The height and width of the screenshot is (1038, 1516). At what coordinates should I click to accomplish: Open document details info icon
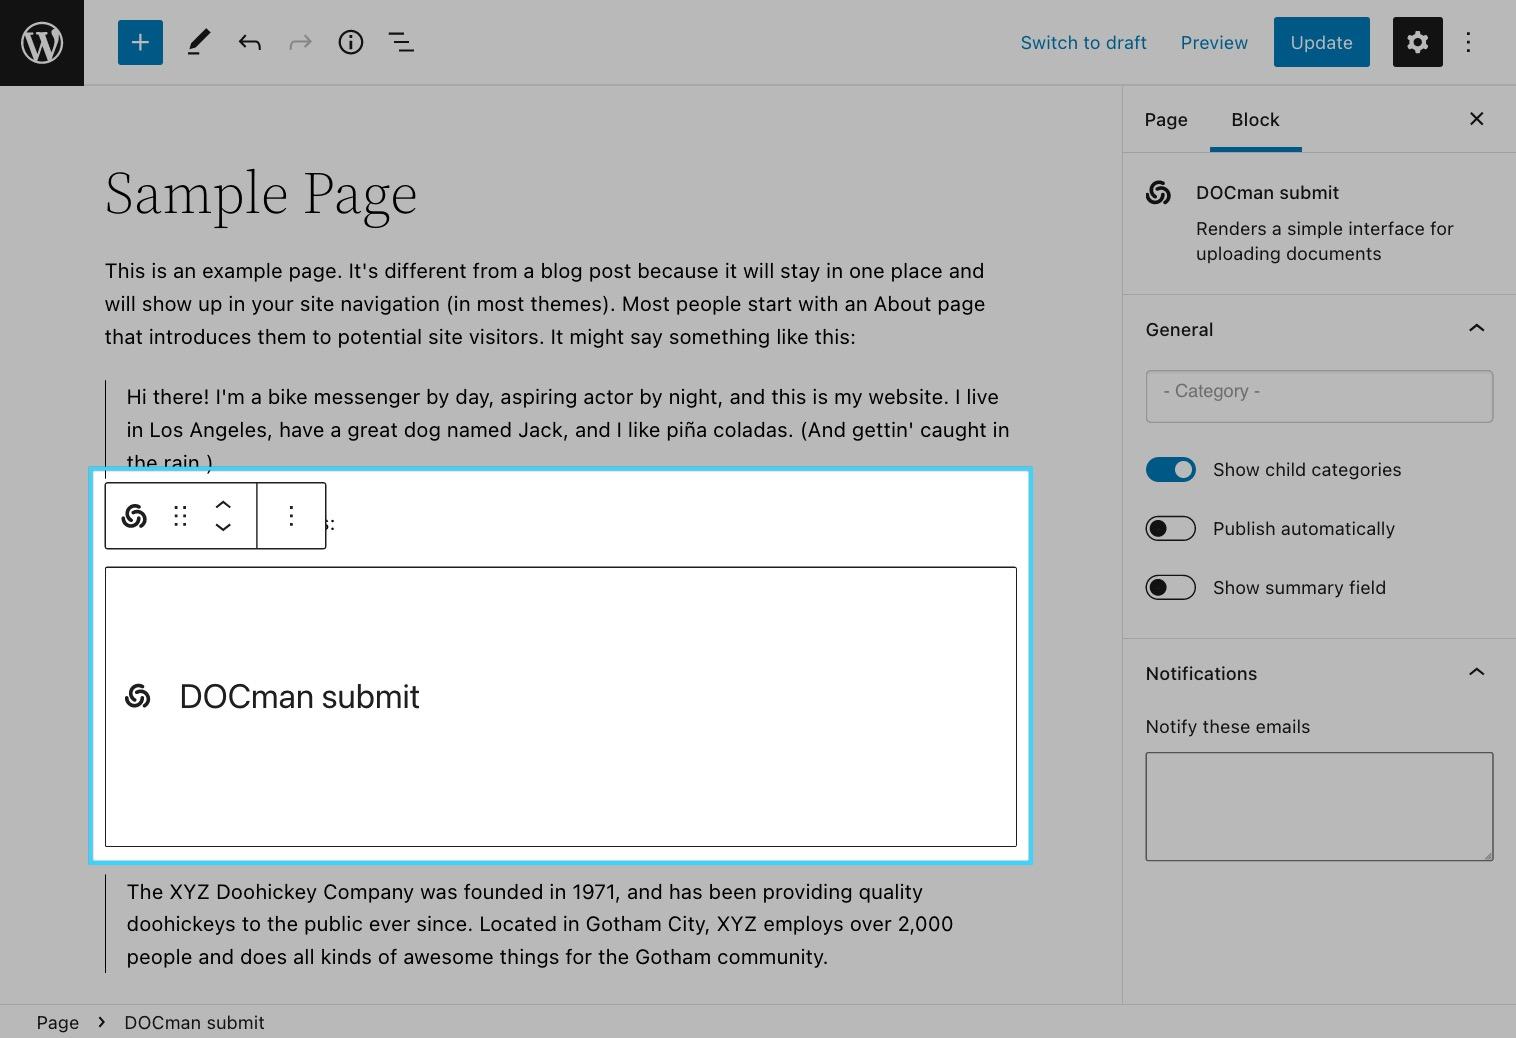(350, 42)
